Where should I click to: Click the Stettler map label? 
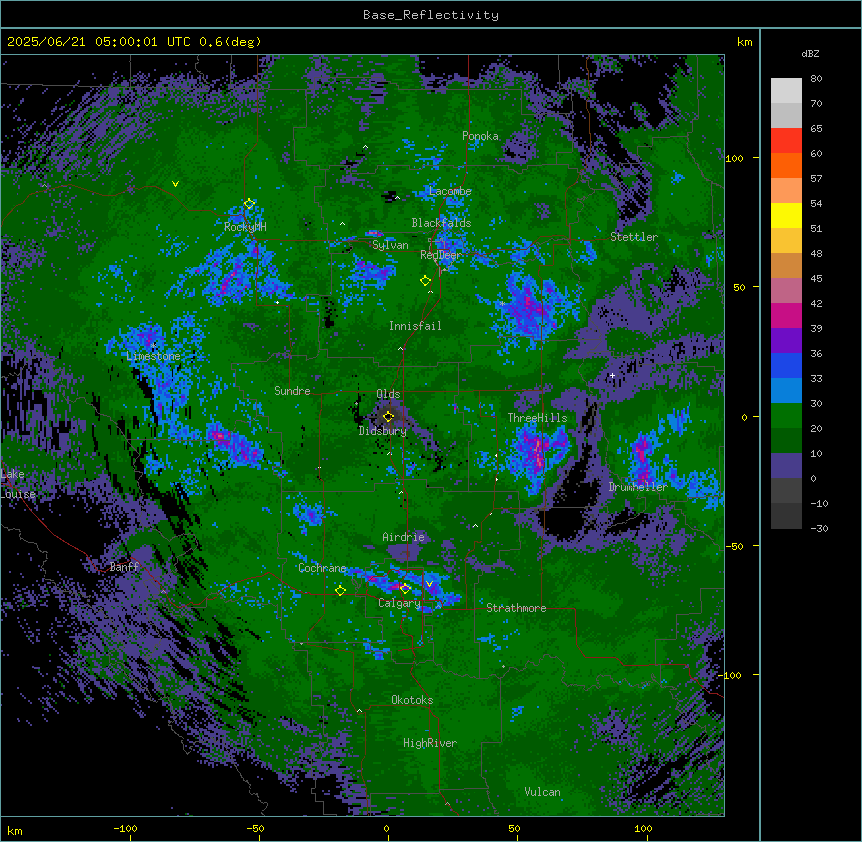[x=634, y=237]
